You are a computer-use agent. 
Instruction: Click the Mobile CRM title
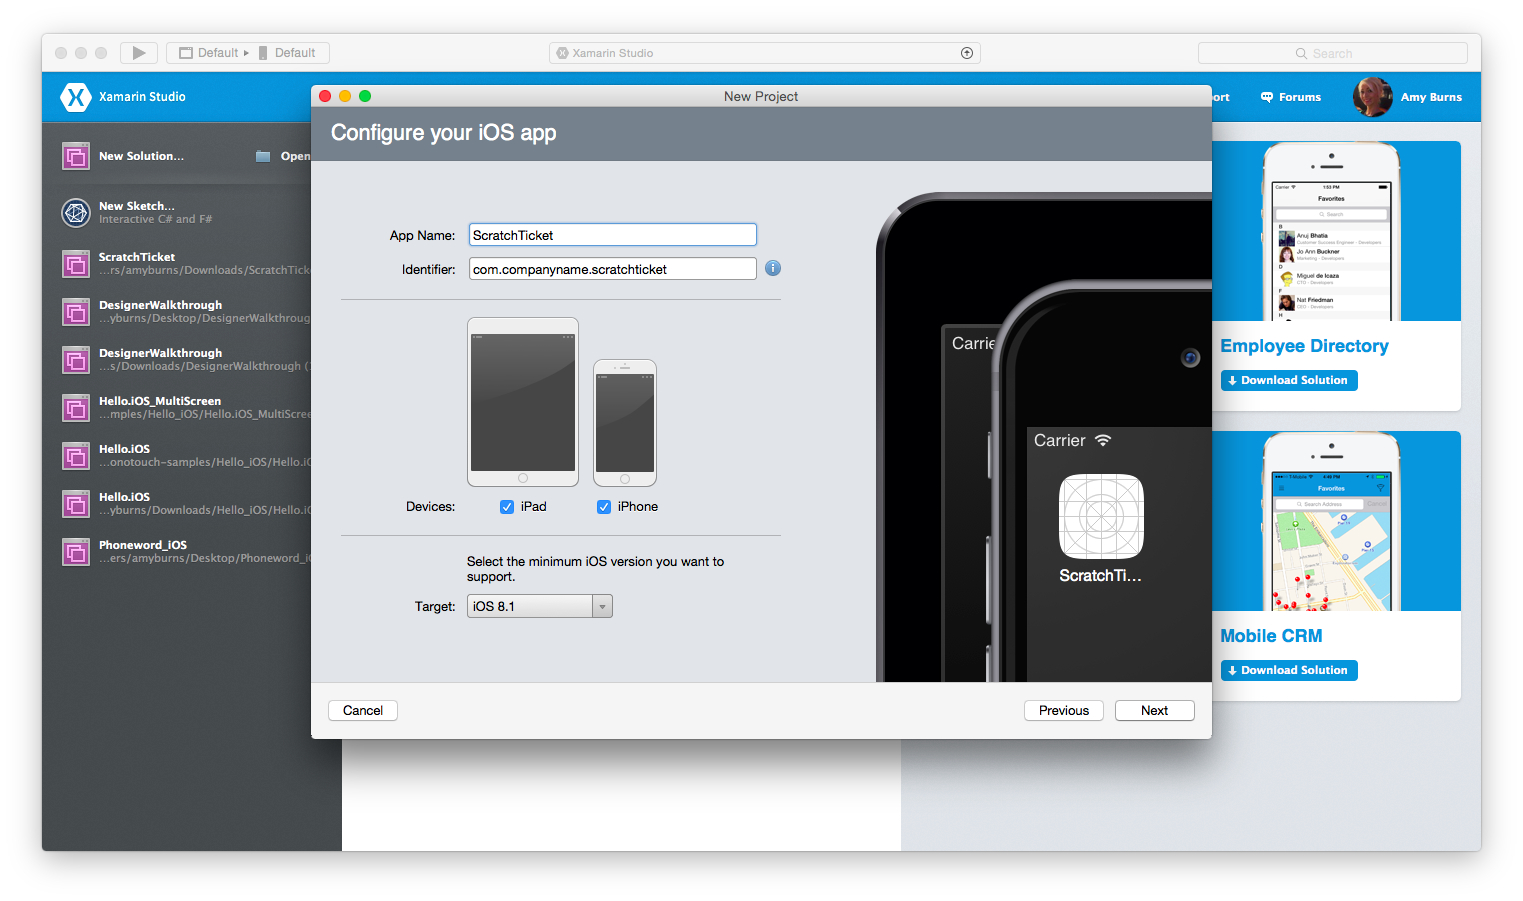point(1271,636)
